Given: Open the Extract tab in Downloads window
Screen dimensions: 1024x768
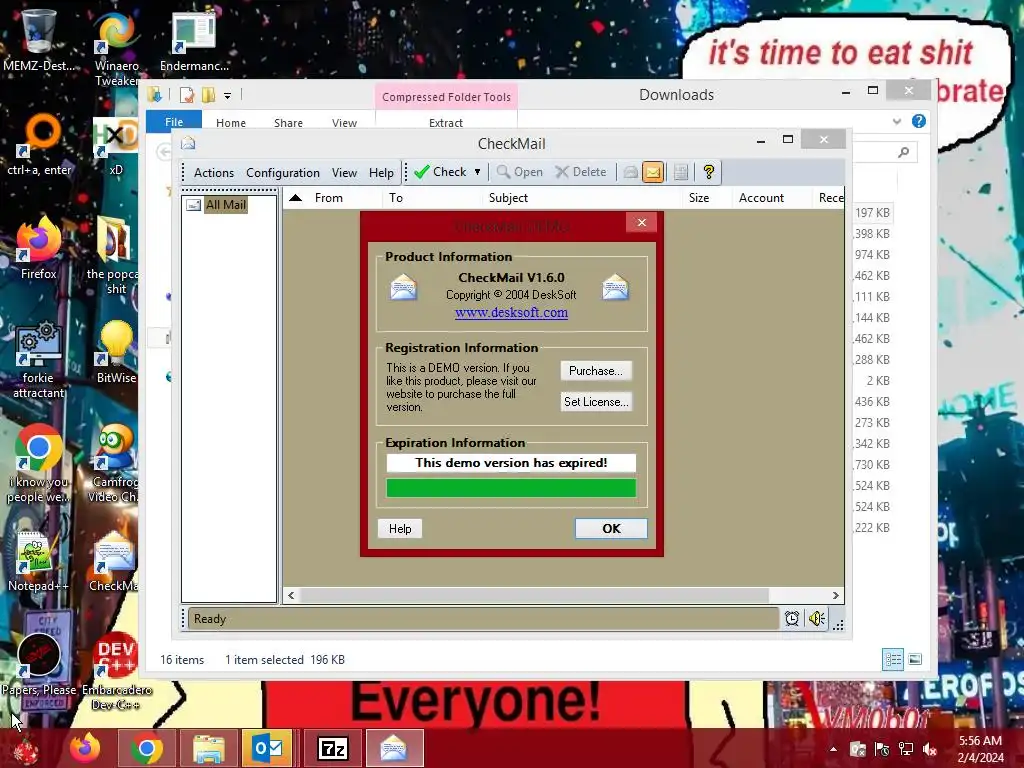Looking at the screenshot, I should [x=446, y=123].
